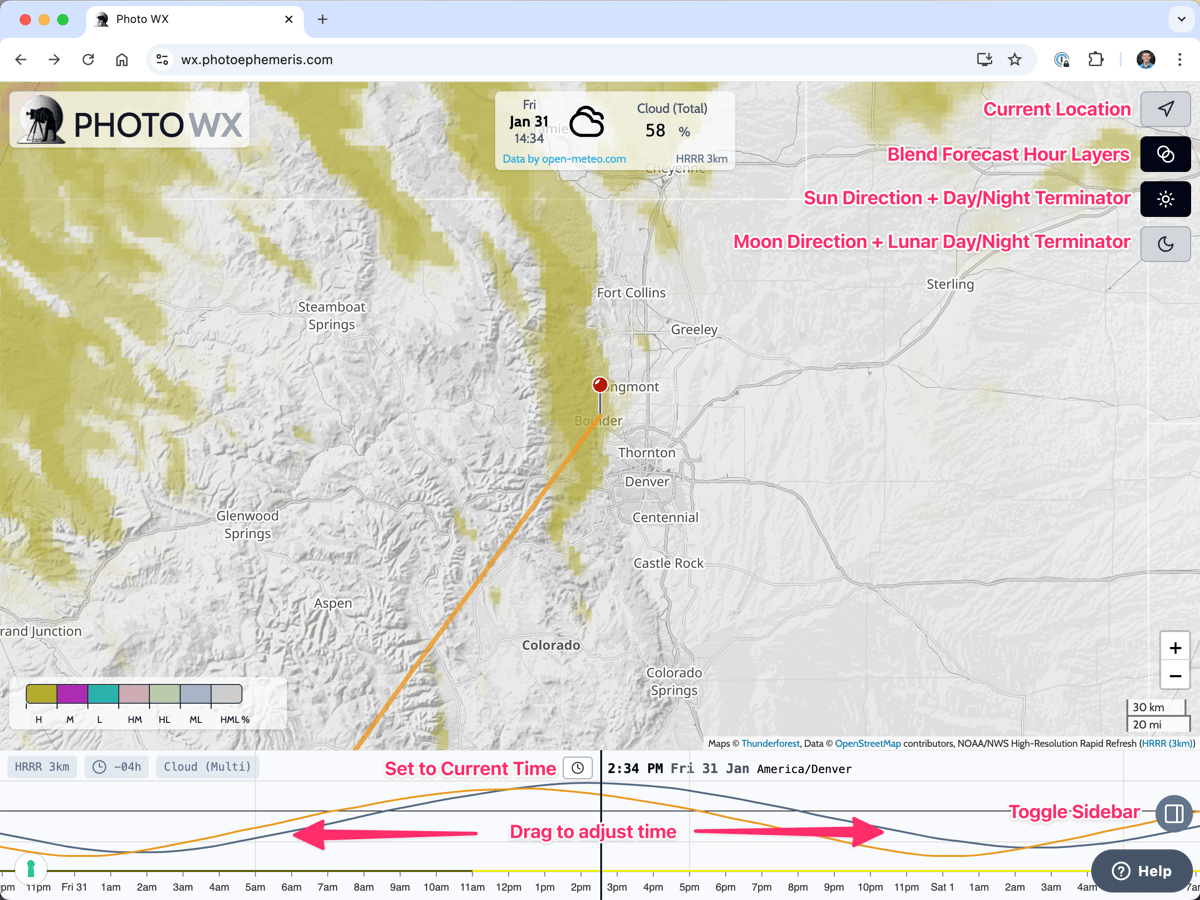Toggle the sidebar panel button
Screen dimensions: 1200x900
1174,813
